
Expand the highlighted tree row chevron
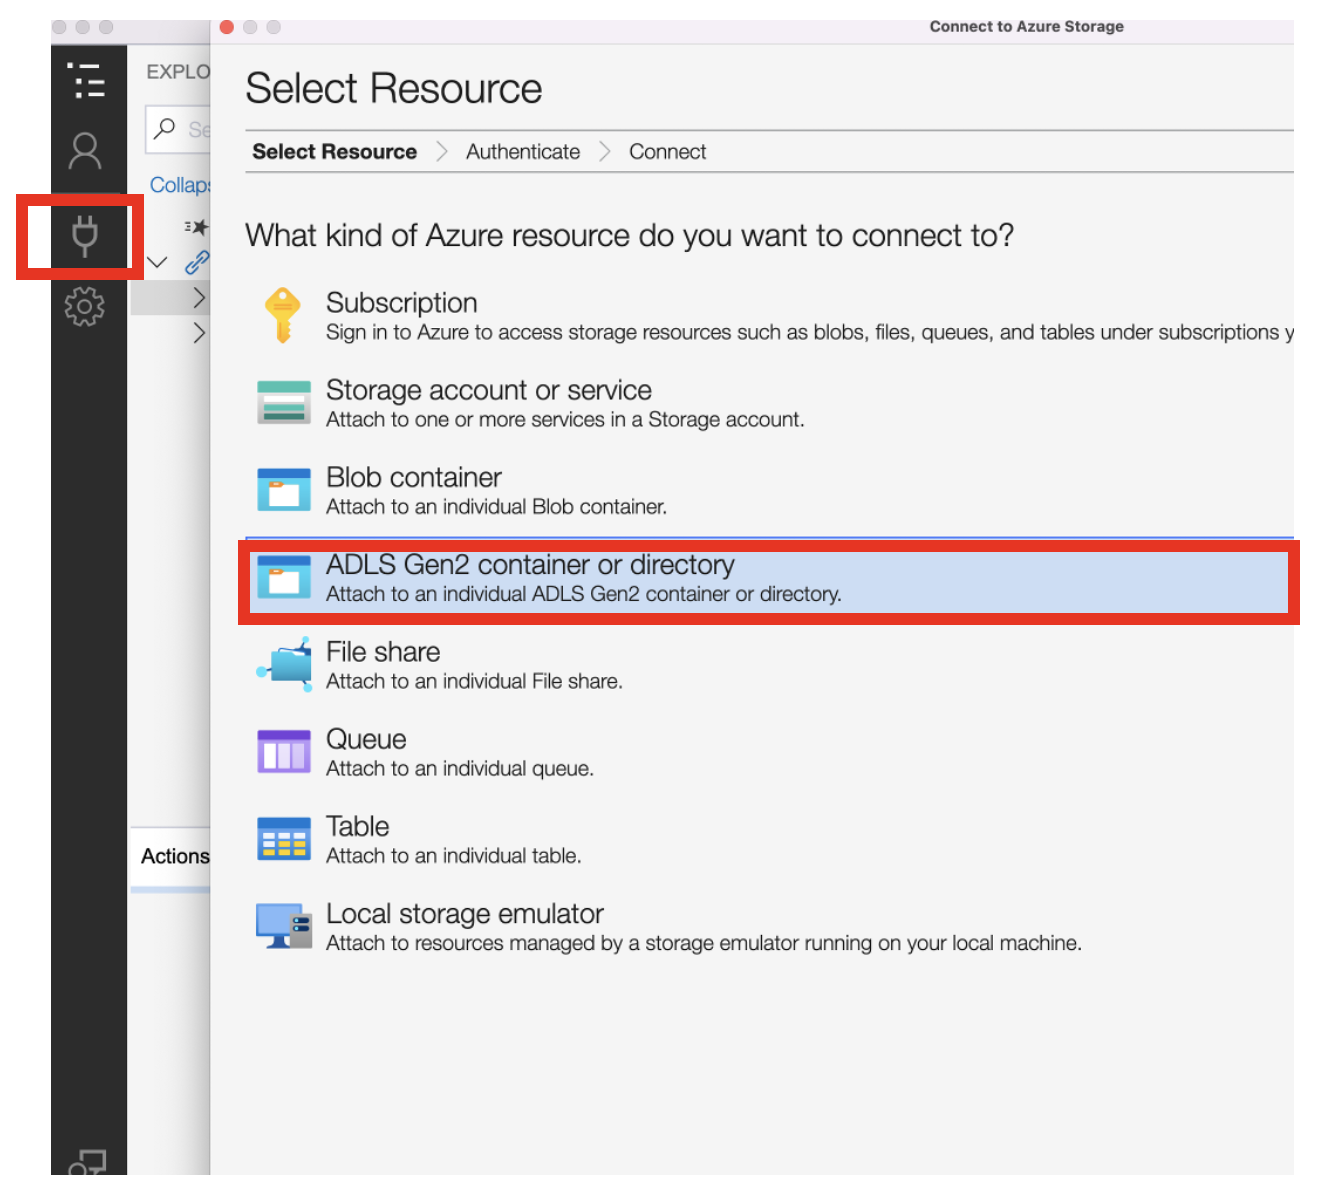click(x=199, y=297)
